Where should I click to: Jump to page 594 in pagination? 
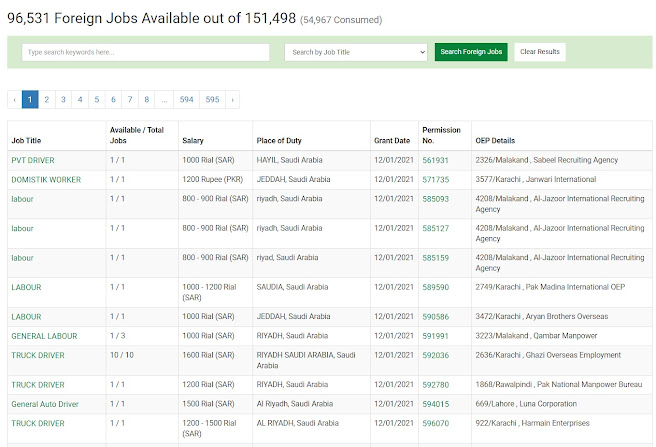tap(187, 100)
